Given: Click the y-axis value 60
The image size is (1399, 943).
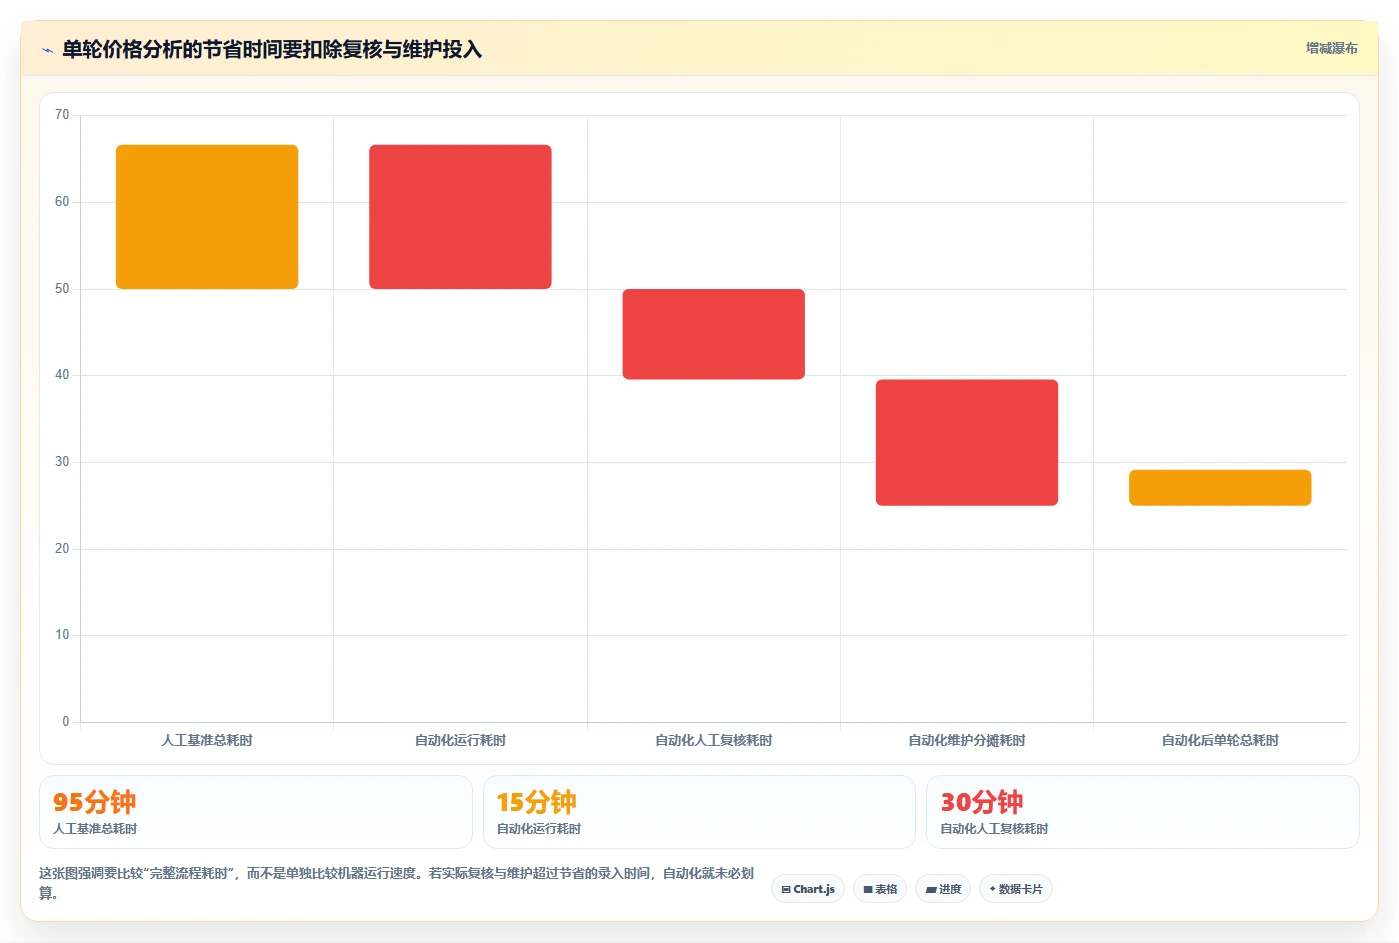Looking at the screenshot, I should coord(62,202).
